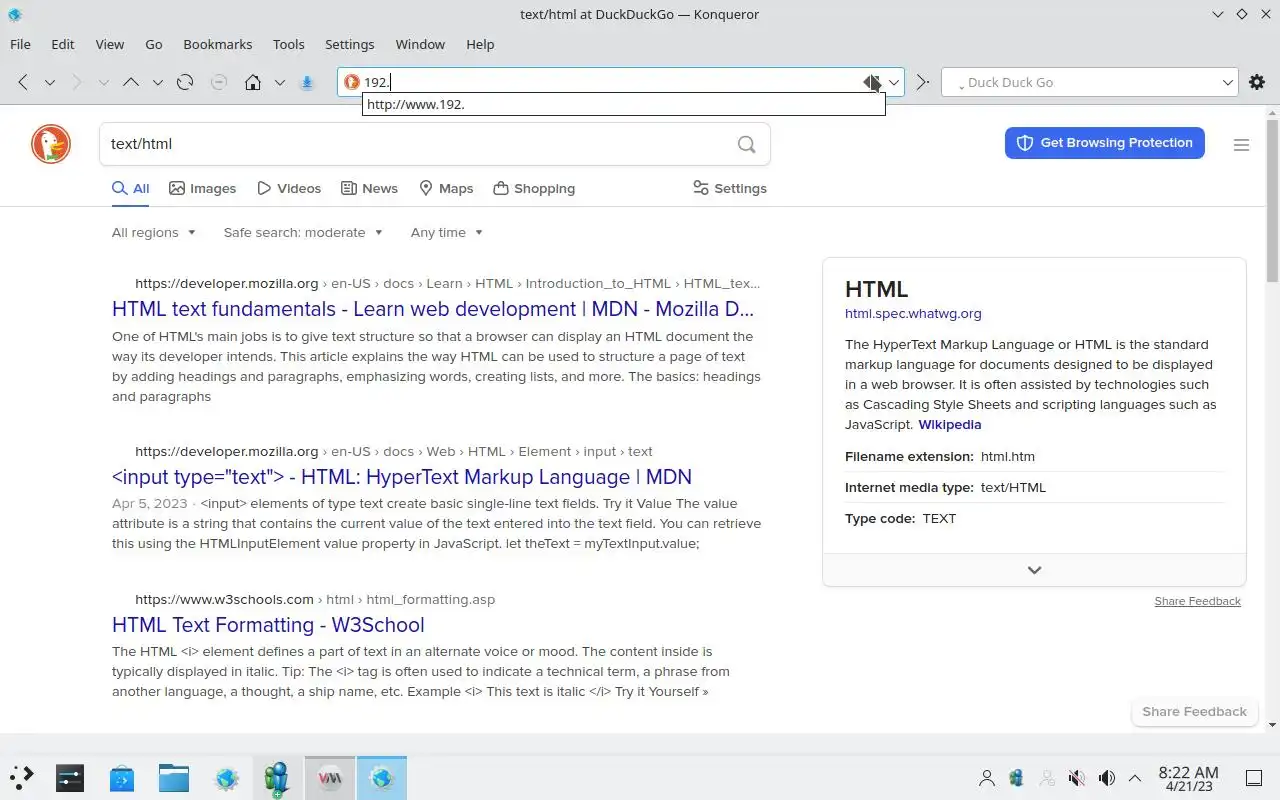Open the Go menu
The height and width of the screenshot is (800, 1280).
tap(154, 44)
